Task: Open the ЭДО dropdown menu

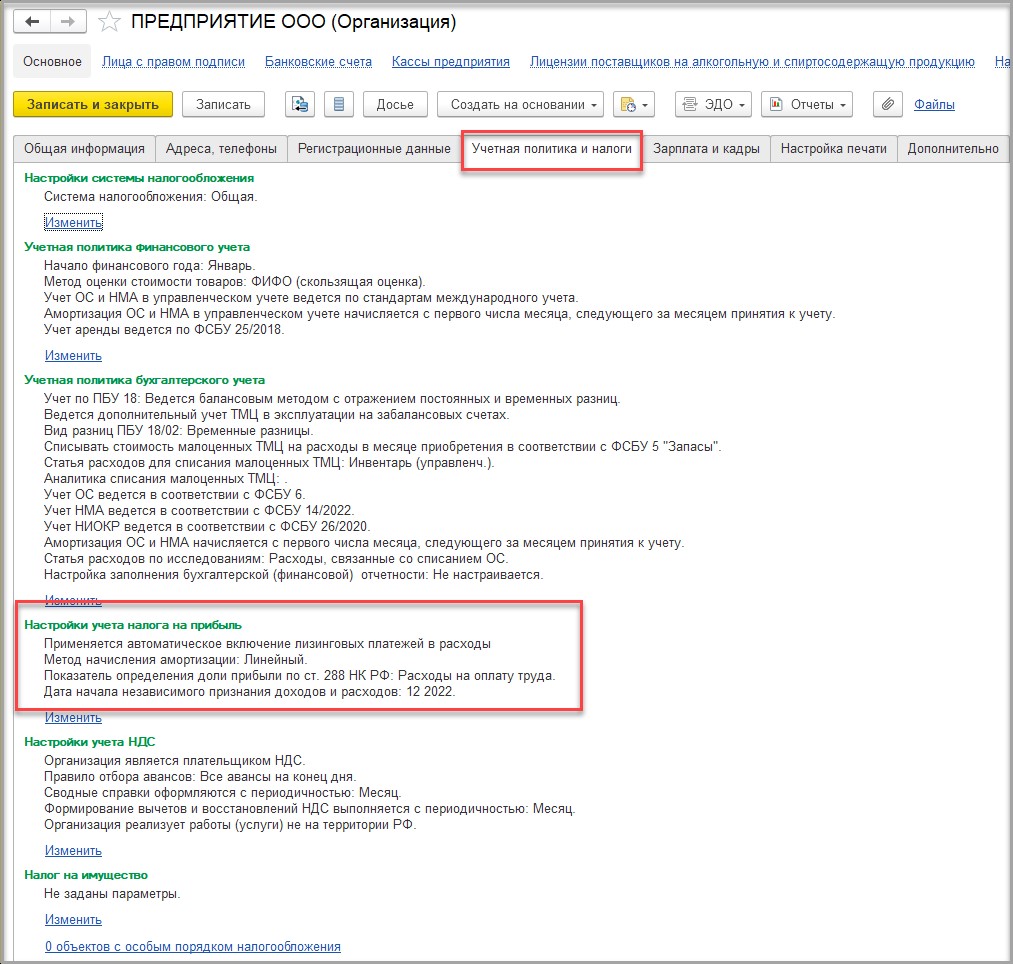Action: point(714,104)
